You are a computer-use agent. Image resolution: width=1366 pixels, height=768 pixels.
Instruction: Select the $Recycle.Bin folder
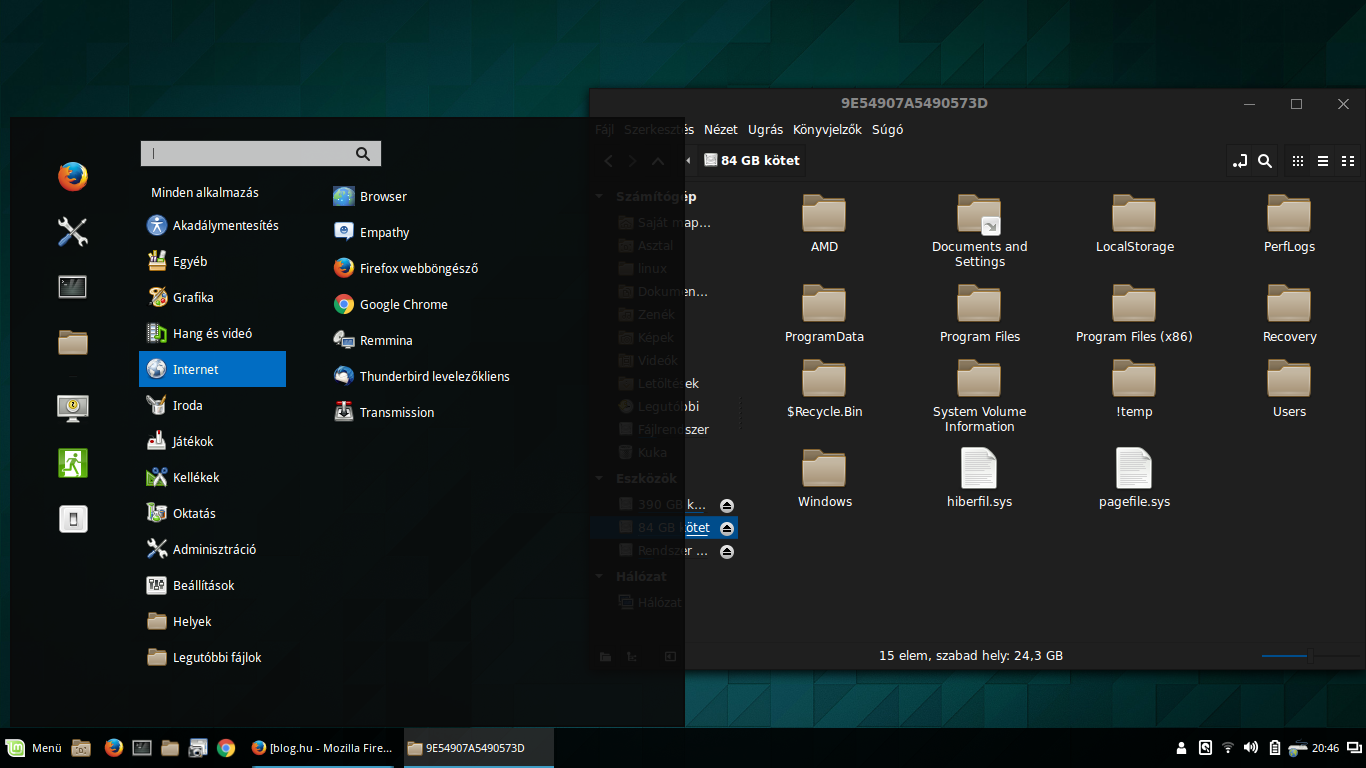tap(824, 389)
